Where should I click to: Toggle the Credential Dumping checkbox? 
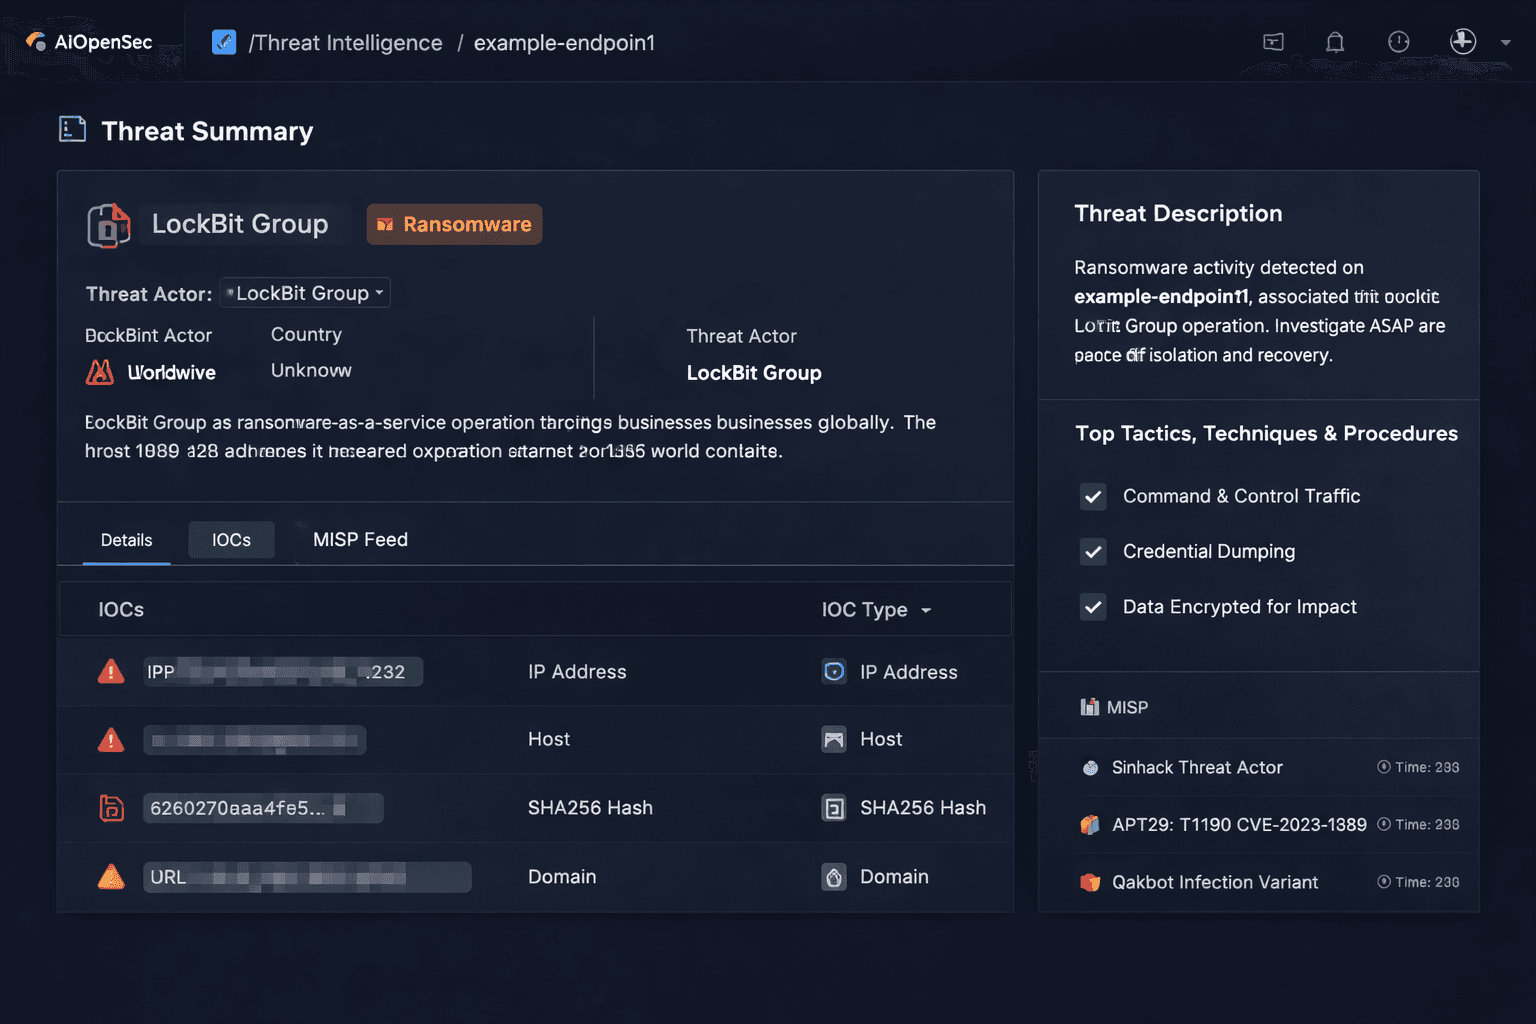point(1093,551)
